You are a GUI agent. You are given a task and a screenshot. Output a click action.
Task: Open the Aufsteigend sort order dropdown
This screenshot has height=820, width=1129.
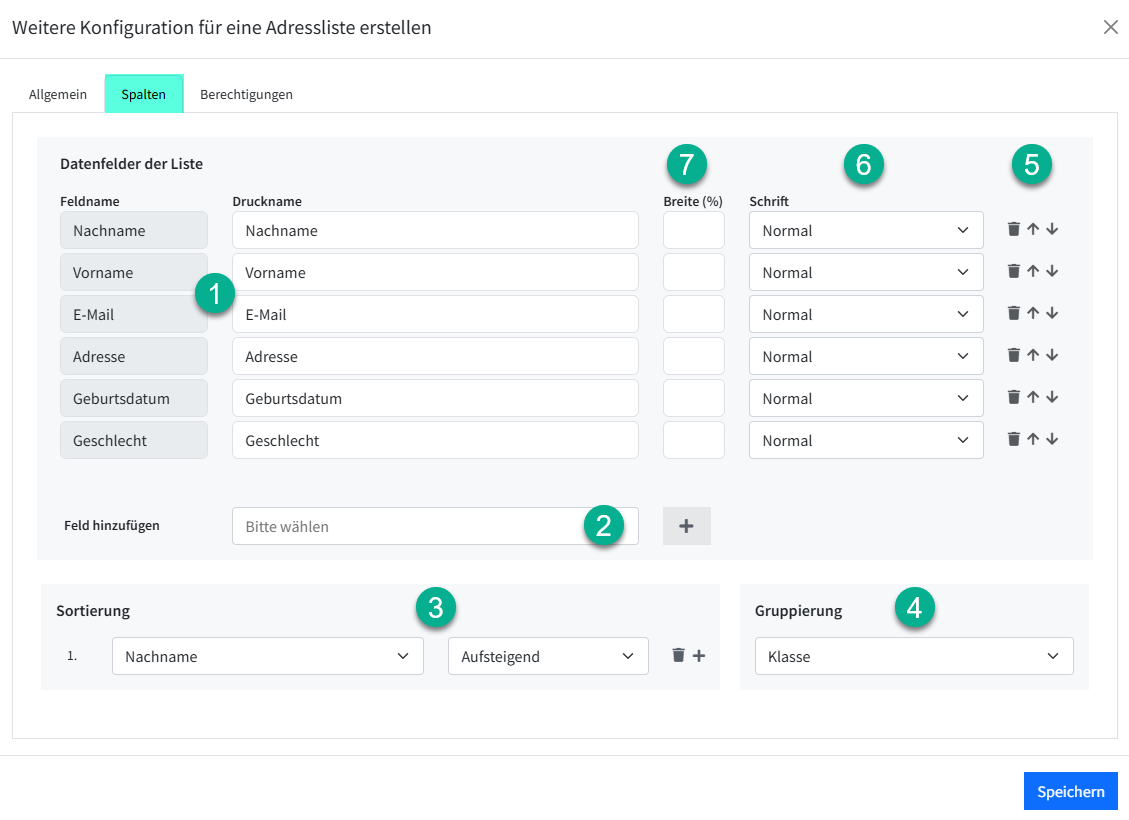coord(548,656)
